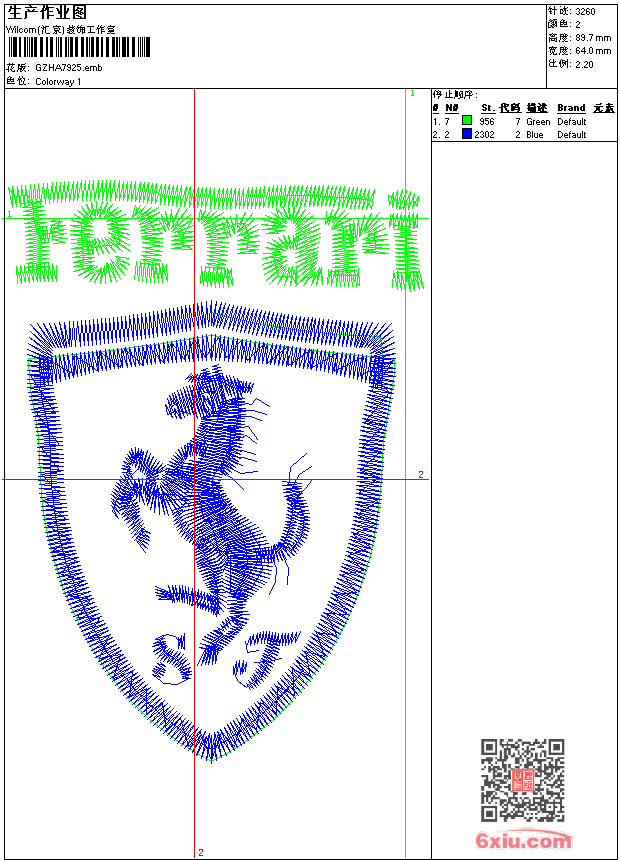
Task: Select the stitch count value 3260
Action: [x=585, y=12]
